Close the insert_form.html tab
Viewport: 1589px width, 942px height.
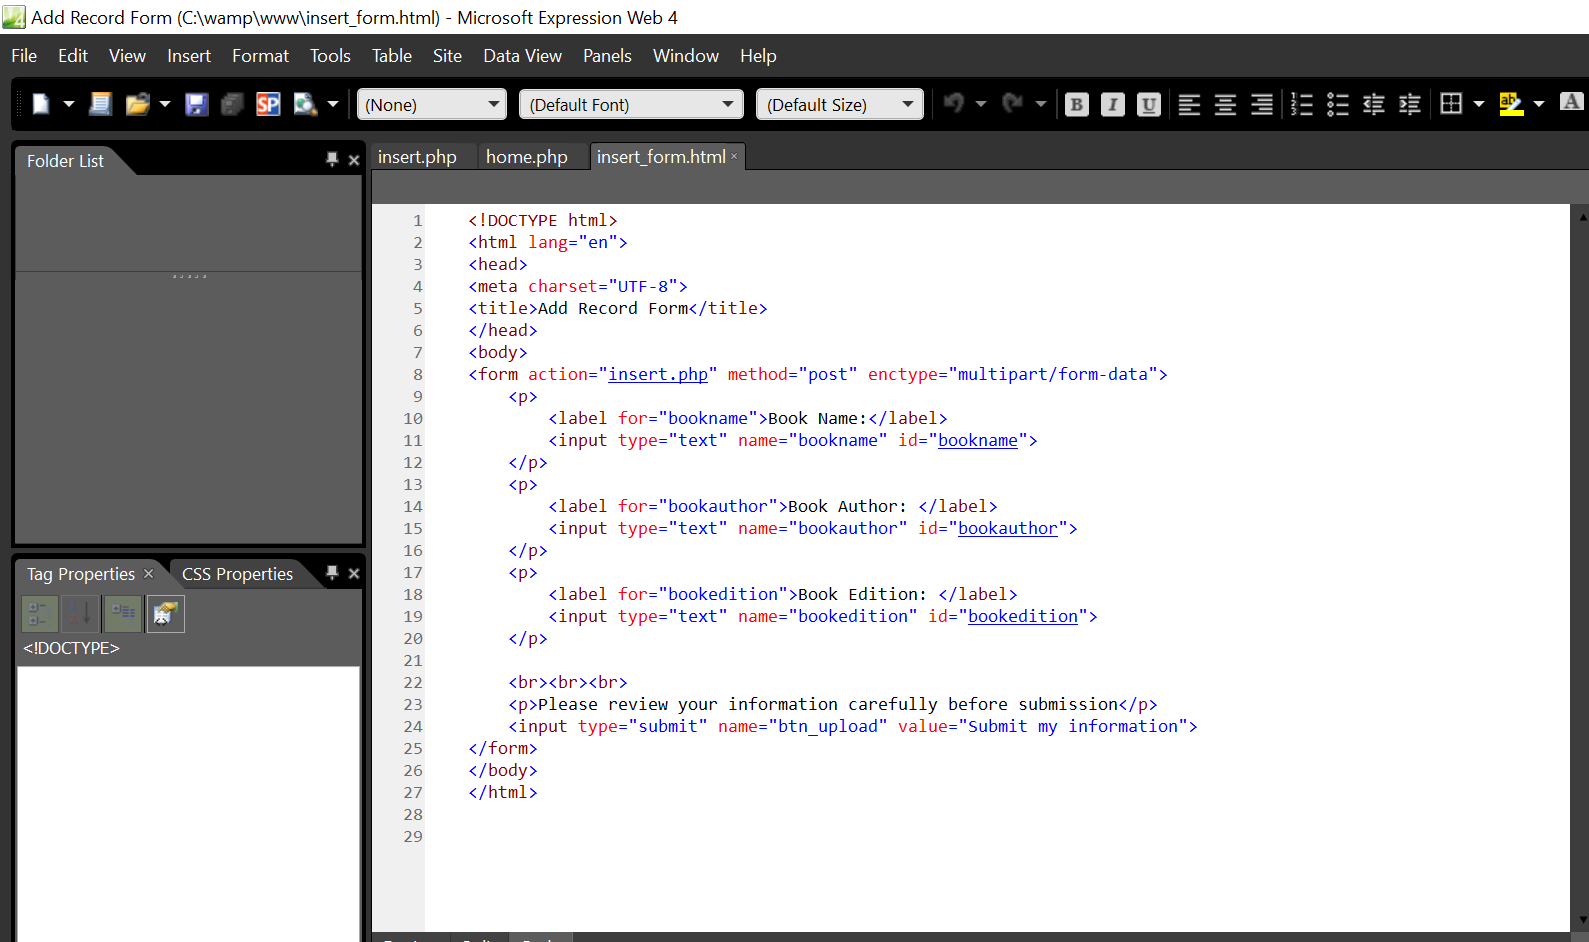coord(734,156)
